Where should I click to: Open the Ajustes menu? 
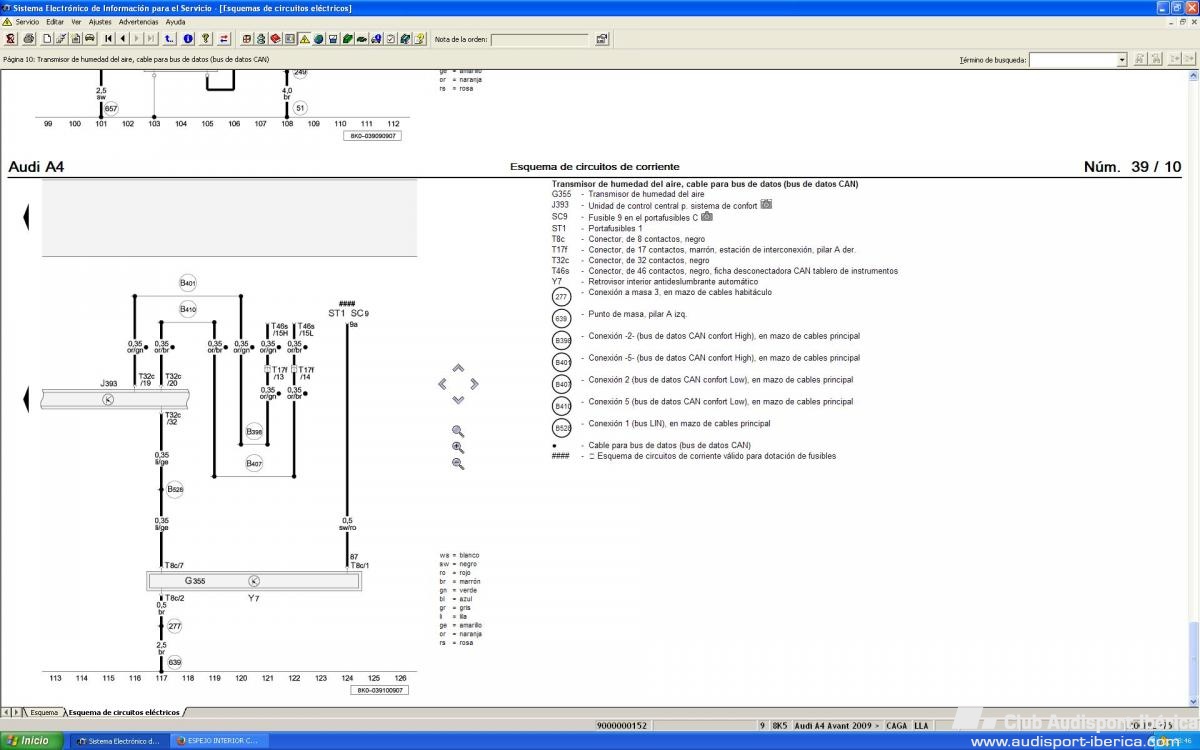100,21
